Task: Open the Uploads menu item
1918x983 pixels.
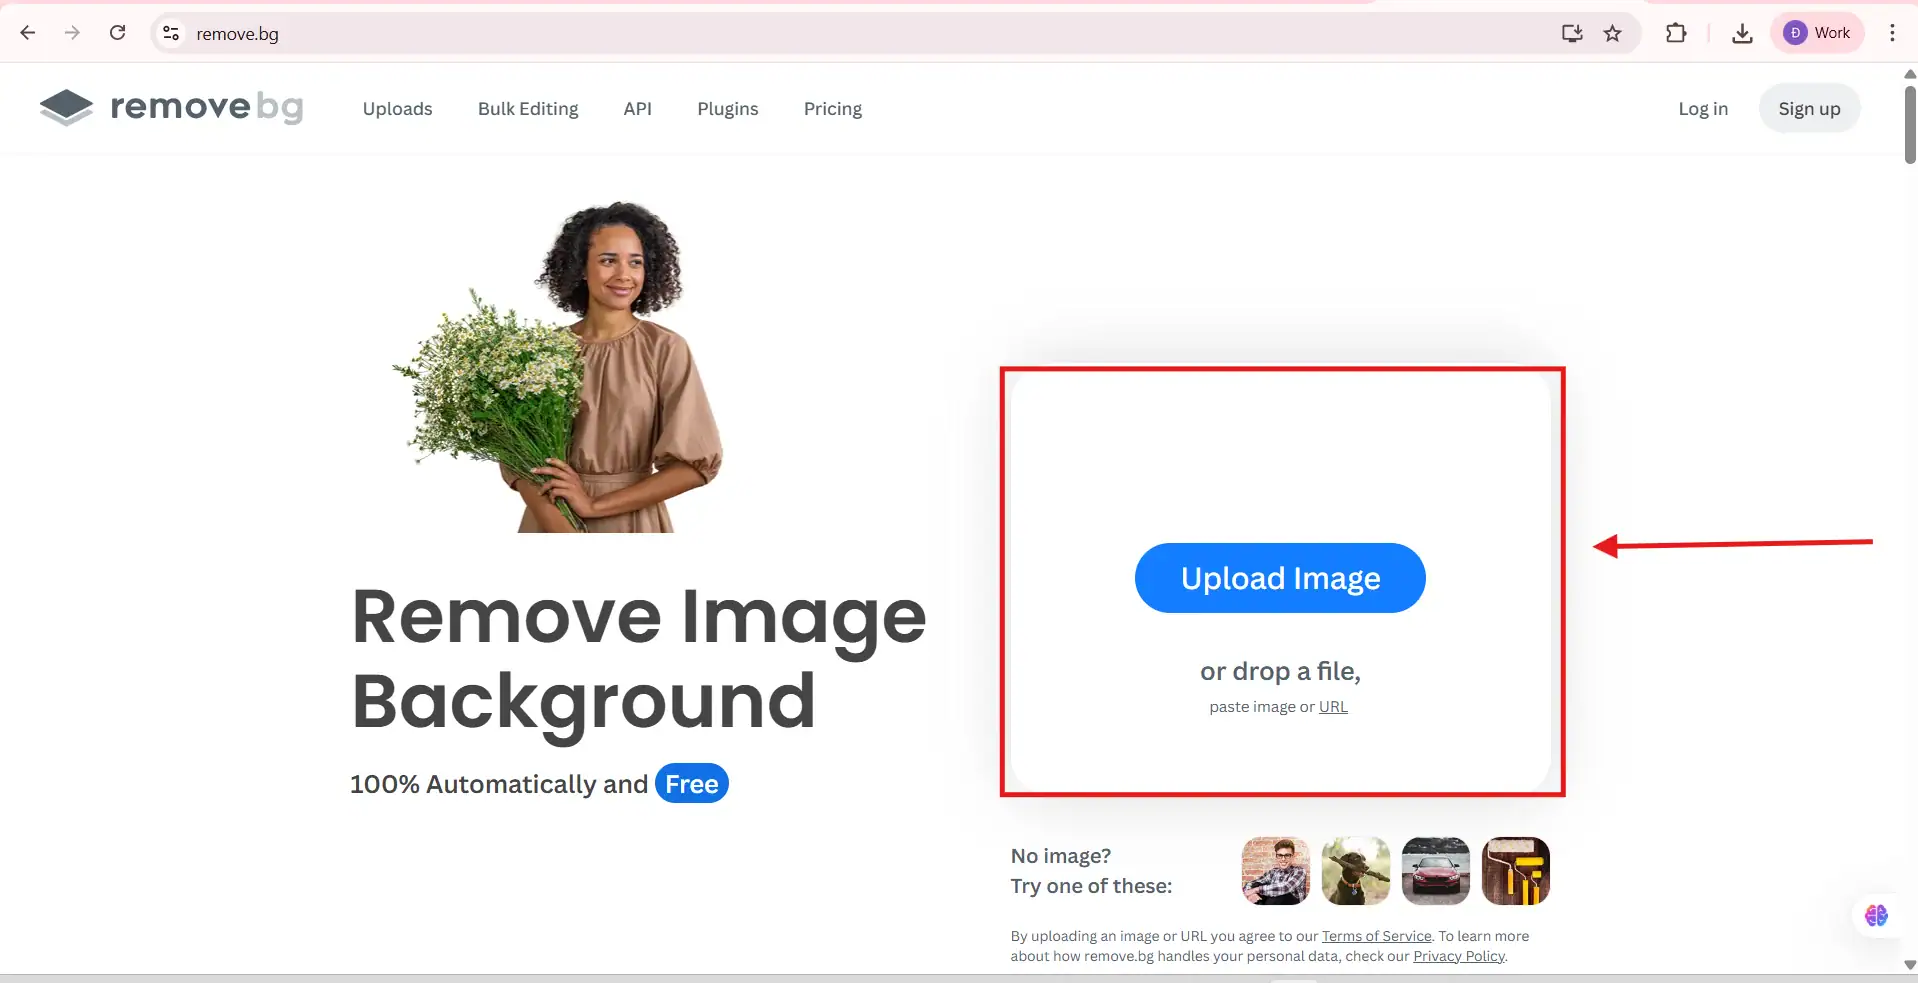Action: [x=397, y=109]
